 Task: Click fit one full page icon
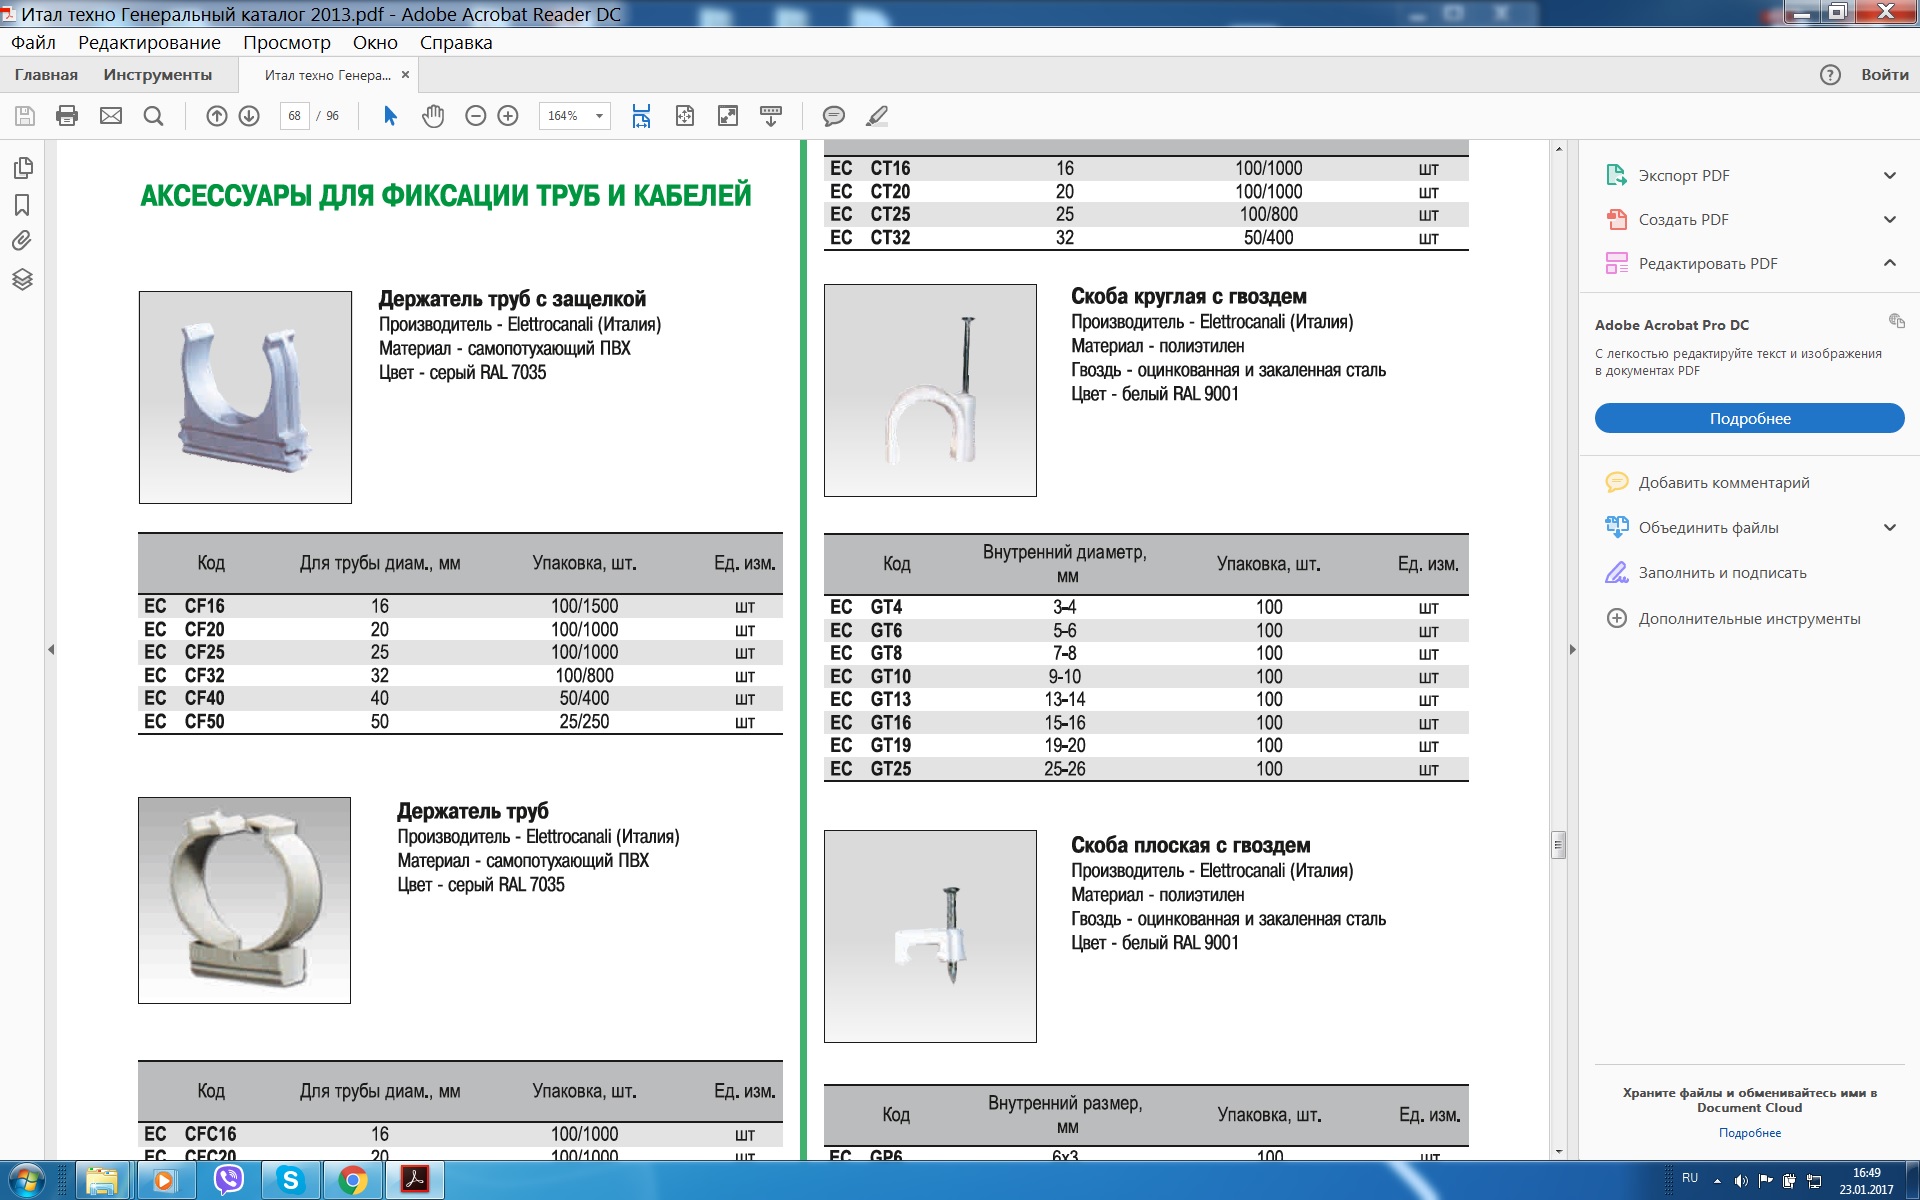(x=685, y=116)
